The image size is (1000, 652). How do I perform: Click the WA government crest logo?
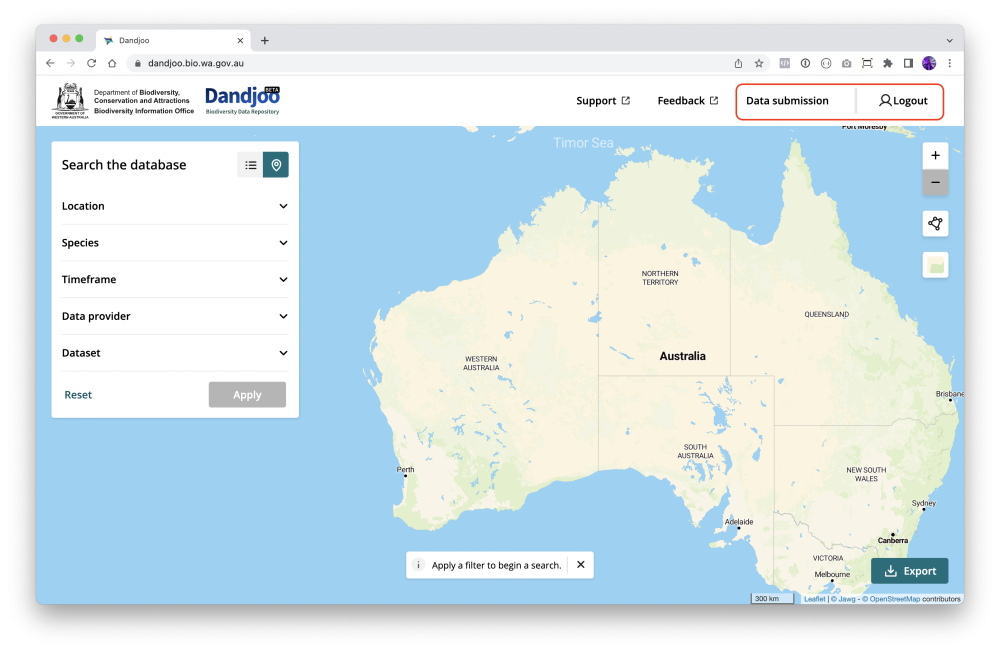coord(70,101)
